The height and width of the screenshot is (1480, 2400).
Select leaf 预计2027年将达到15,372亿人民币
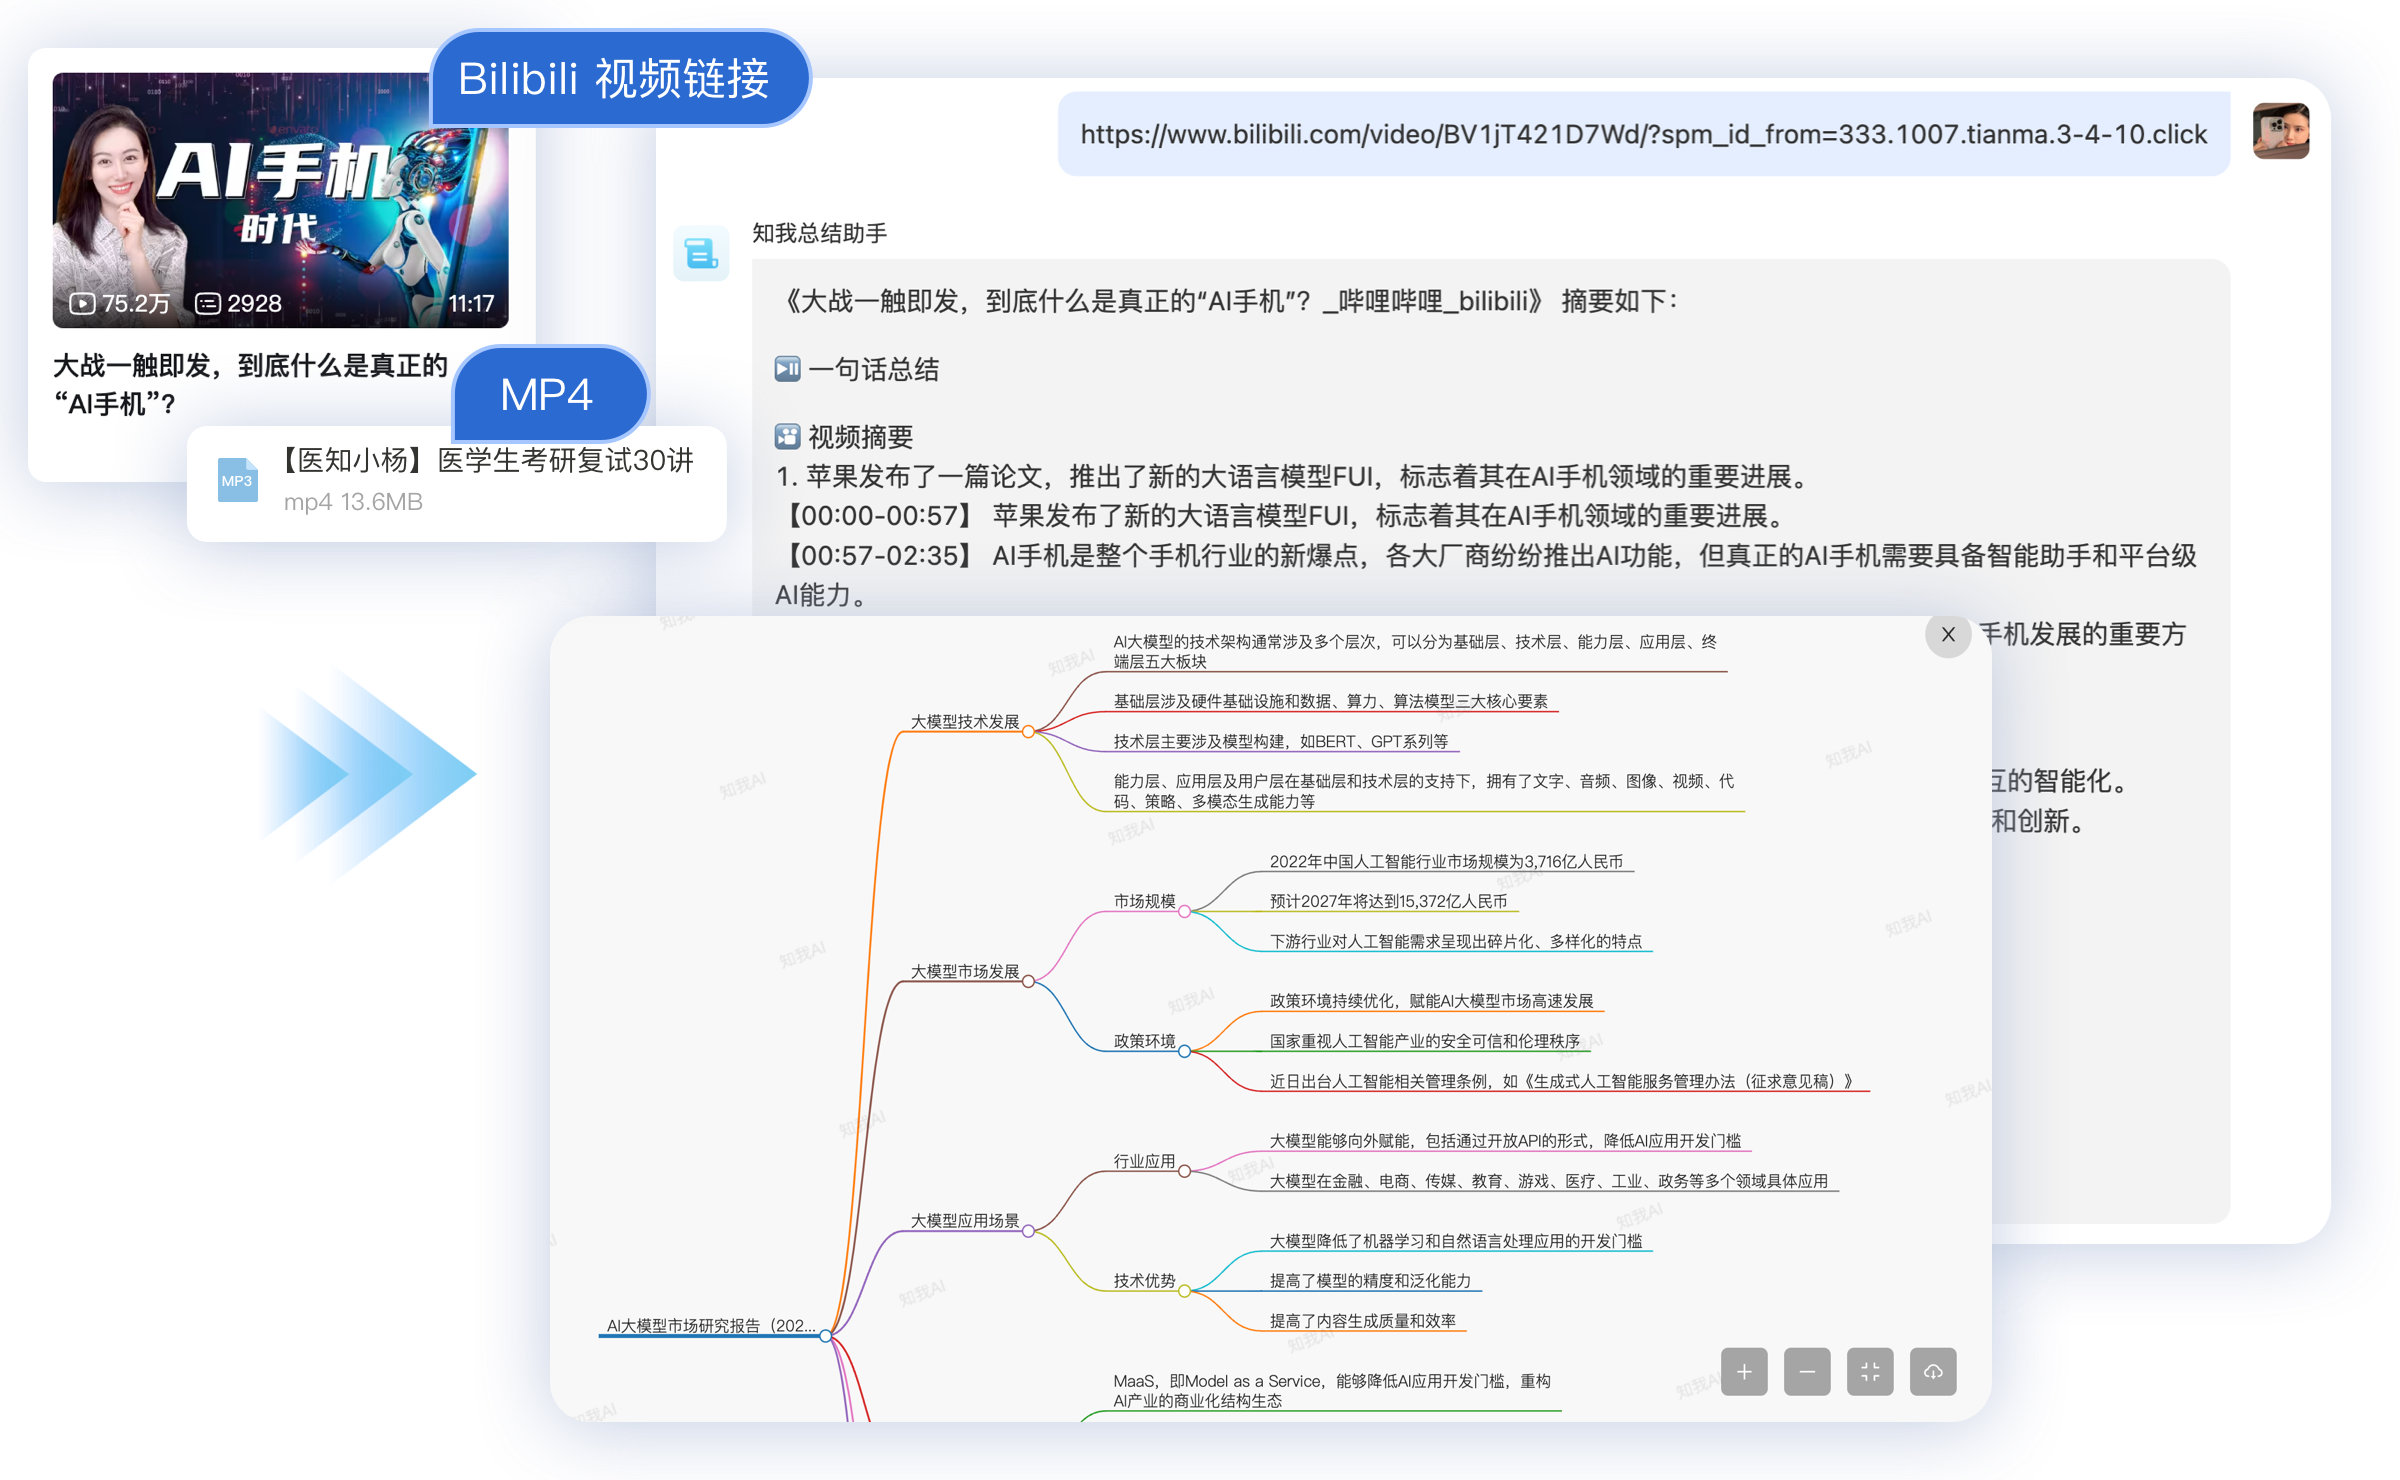(1388, 901)
